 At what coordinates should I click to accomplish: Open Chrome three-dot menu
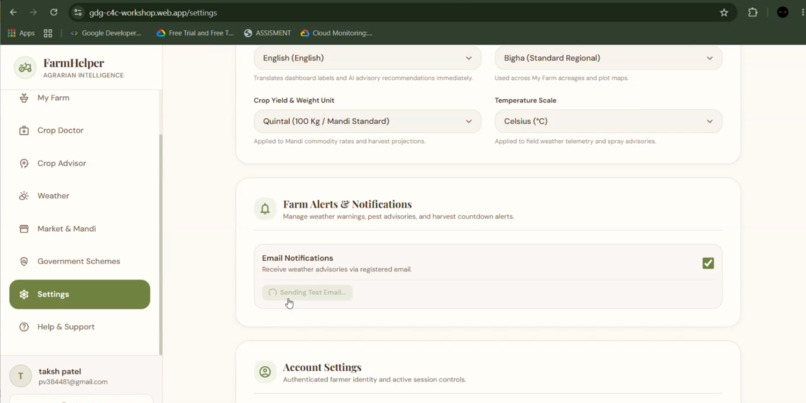click(x=802, y=12)
